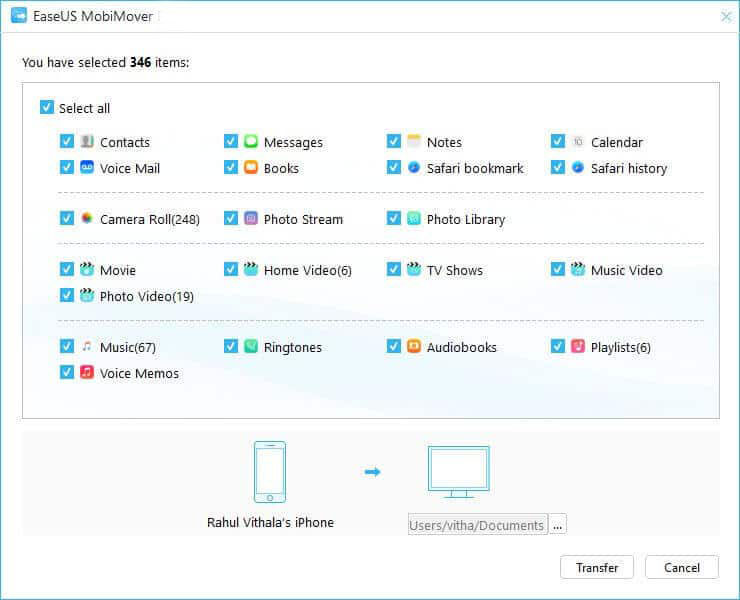740x600 pixels.
Task: Click the Voice Mail icon
Action: point(87,167)
